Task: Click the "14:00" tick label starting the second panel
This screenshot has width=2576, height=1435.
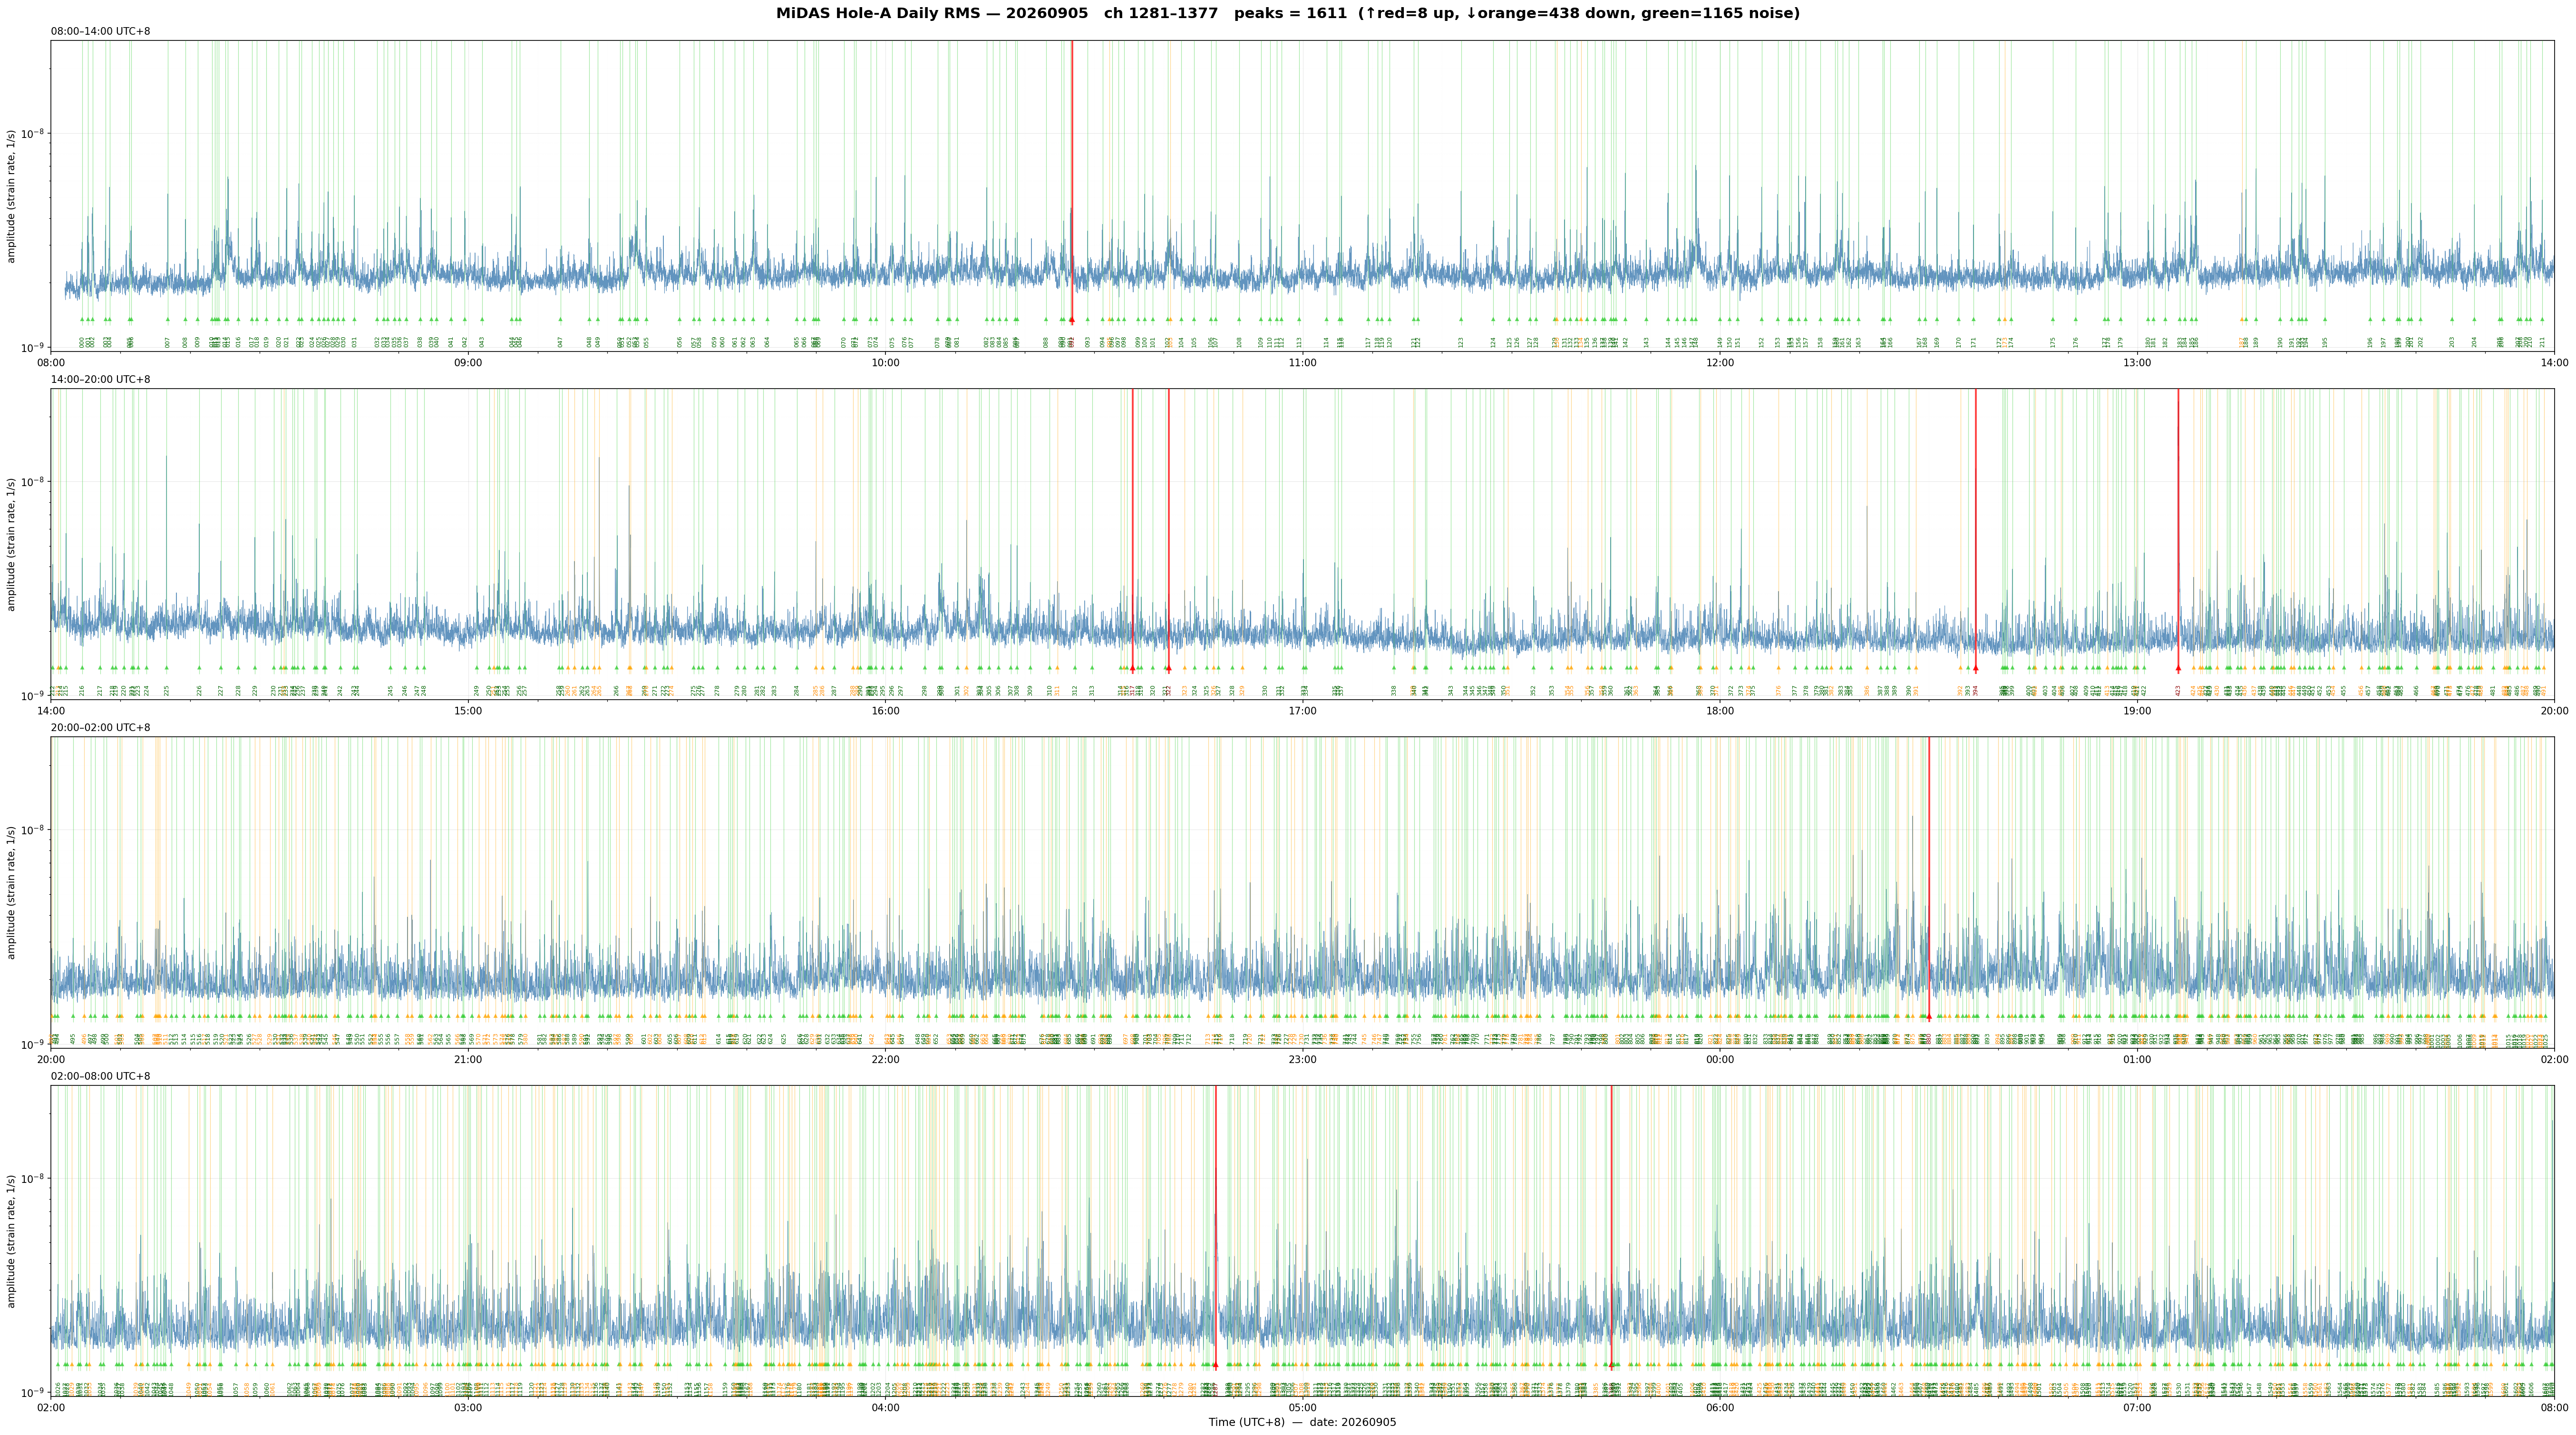Action: click(51, 710)
